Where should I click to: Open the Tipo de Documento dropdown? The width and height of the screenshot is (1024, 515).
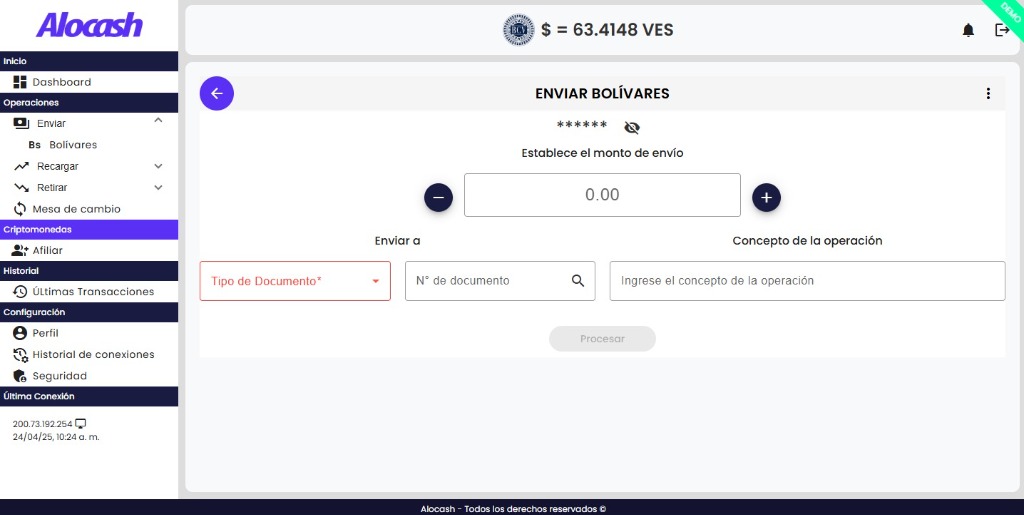coord(295,281)
